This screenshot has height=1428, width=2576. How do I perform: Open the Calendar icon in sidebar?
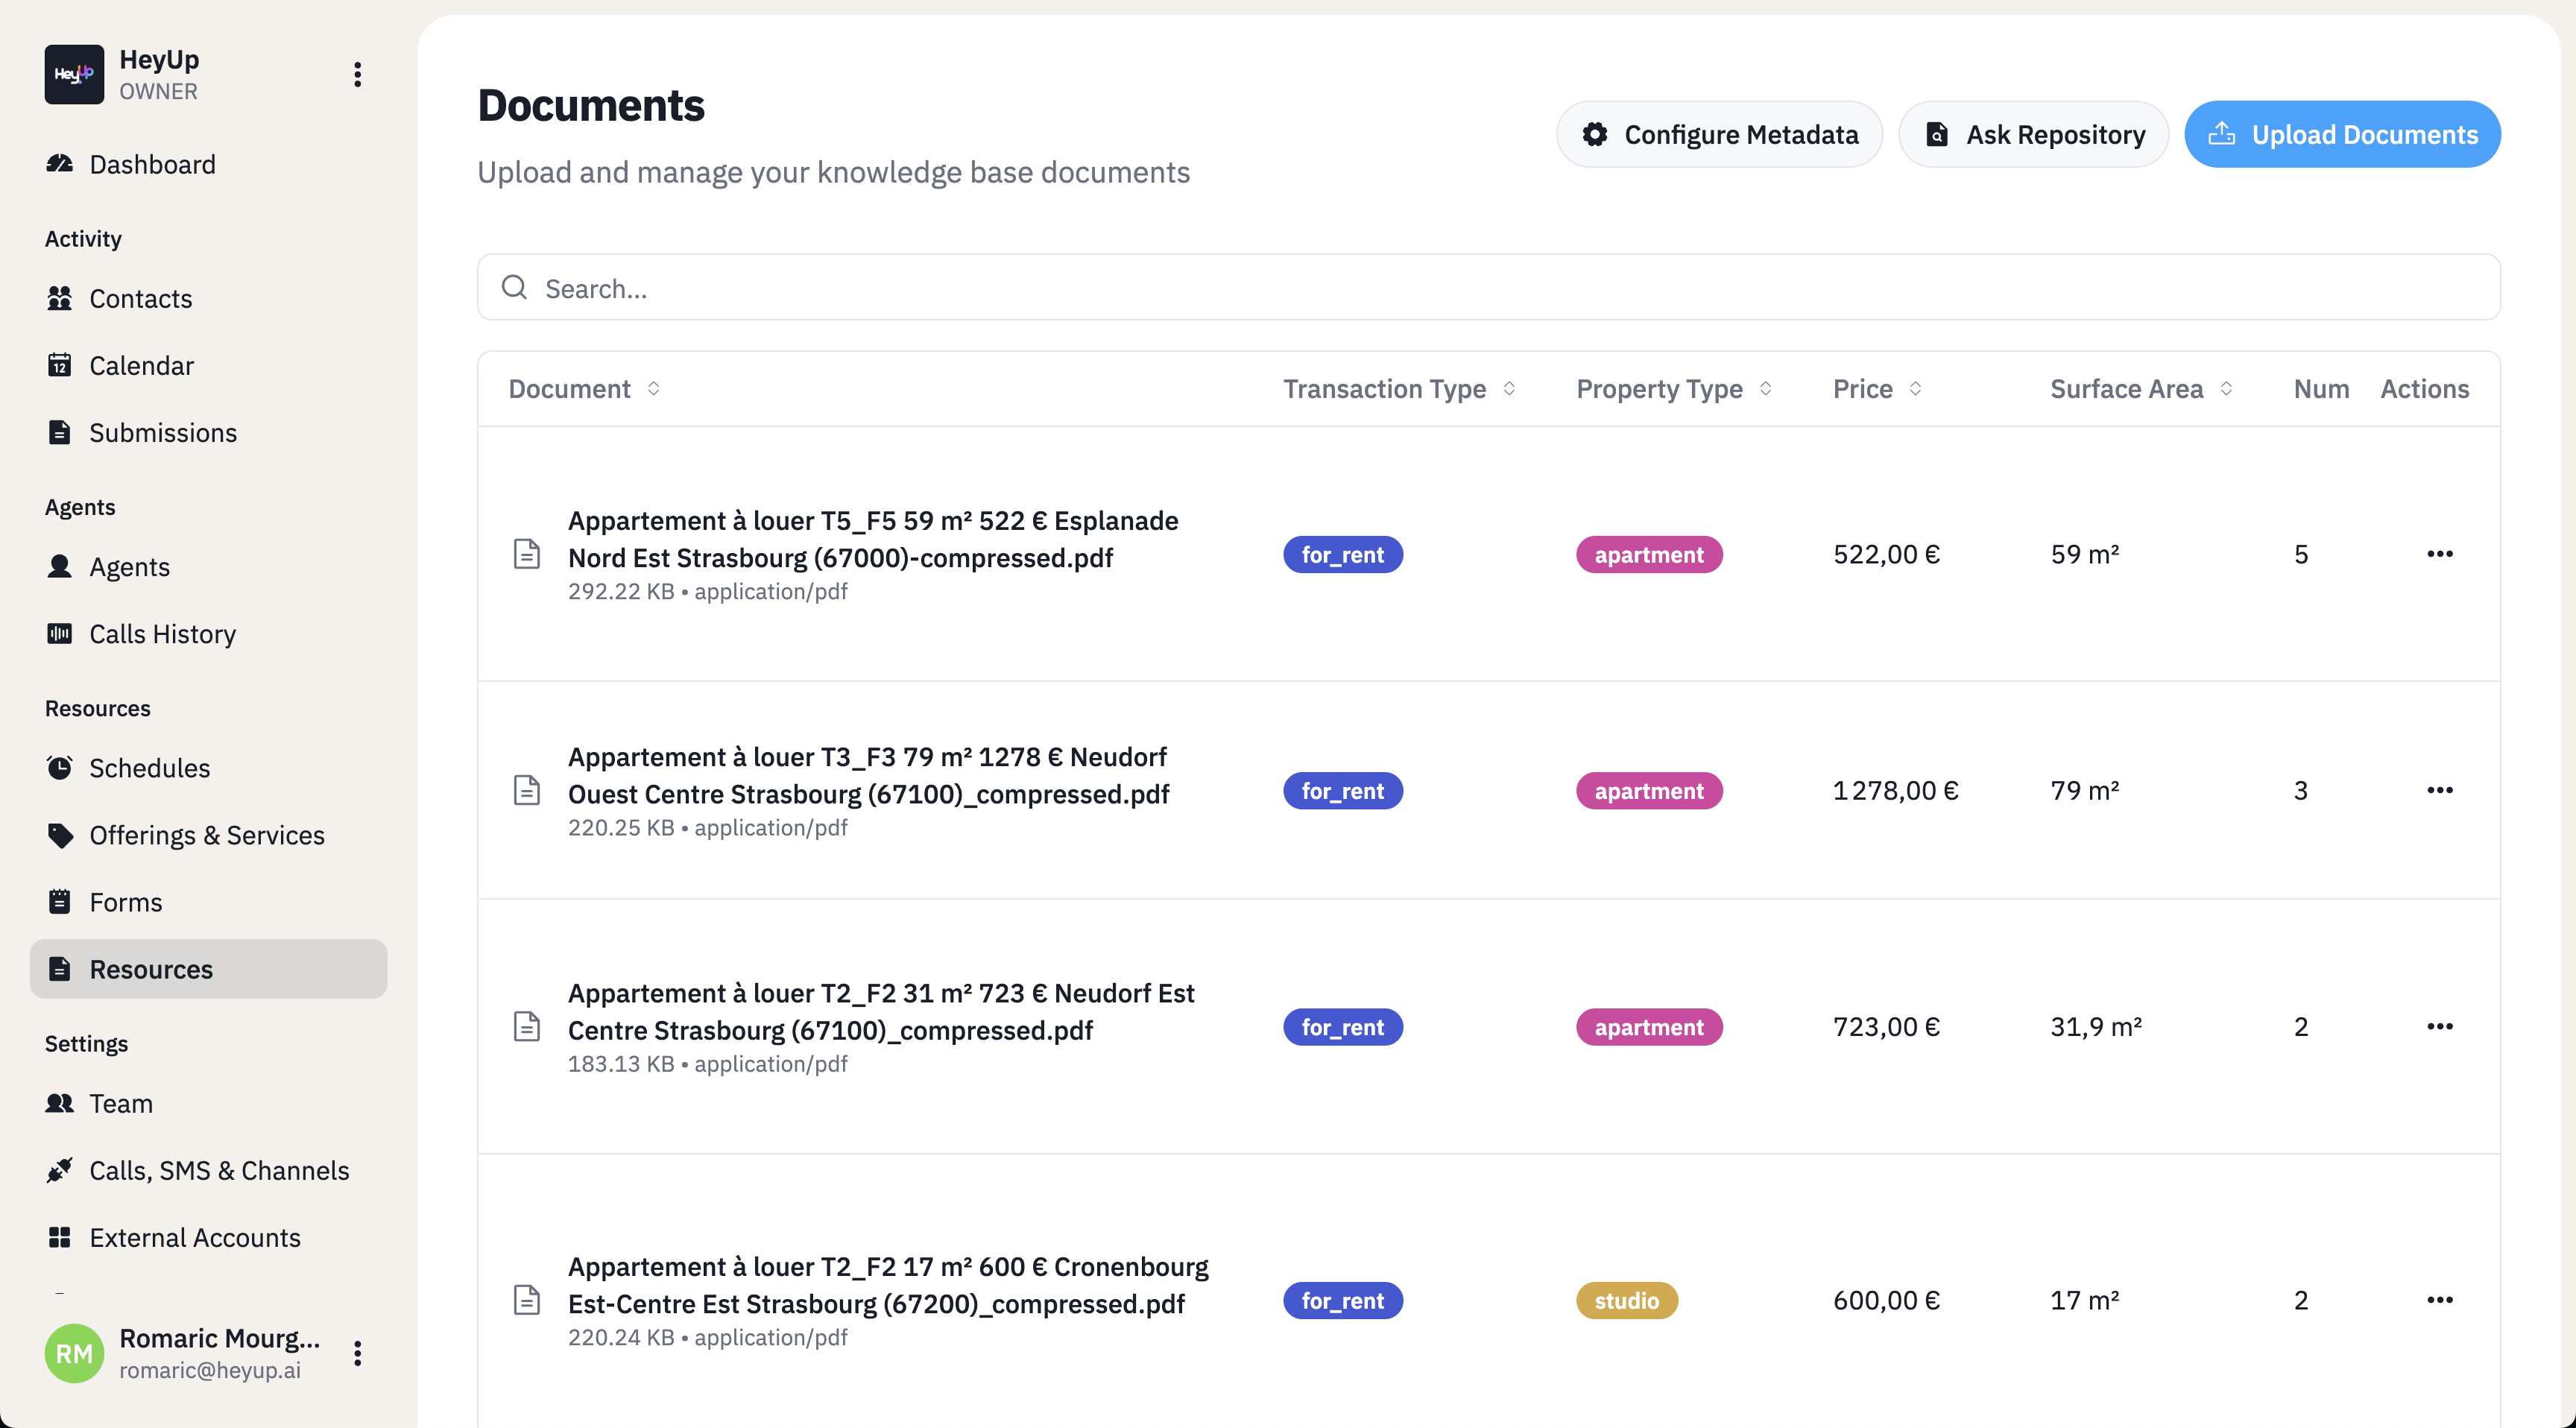pyautogui.click(x=60, y=364)
